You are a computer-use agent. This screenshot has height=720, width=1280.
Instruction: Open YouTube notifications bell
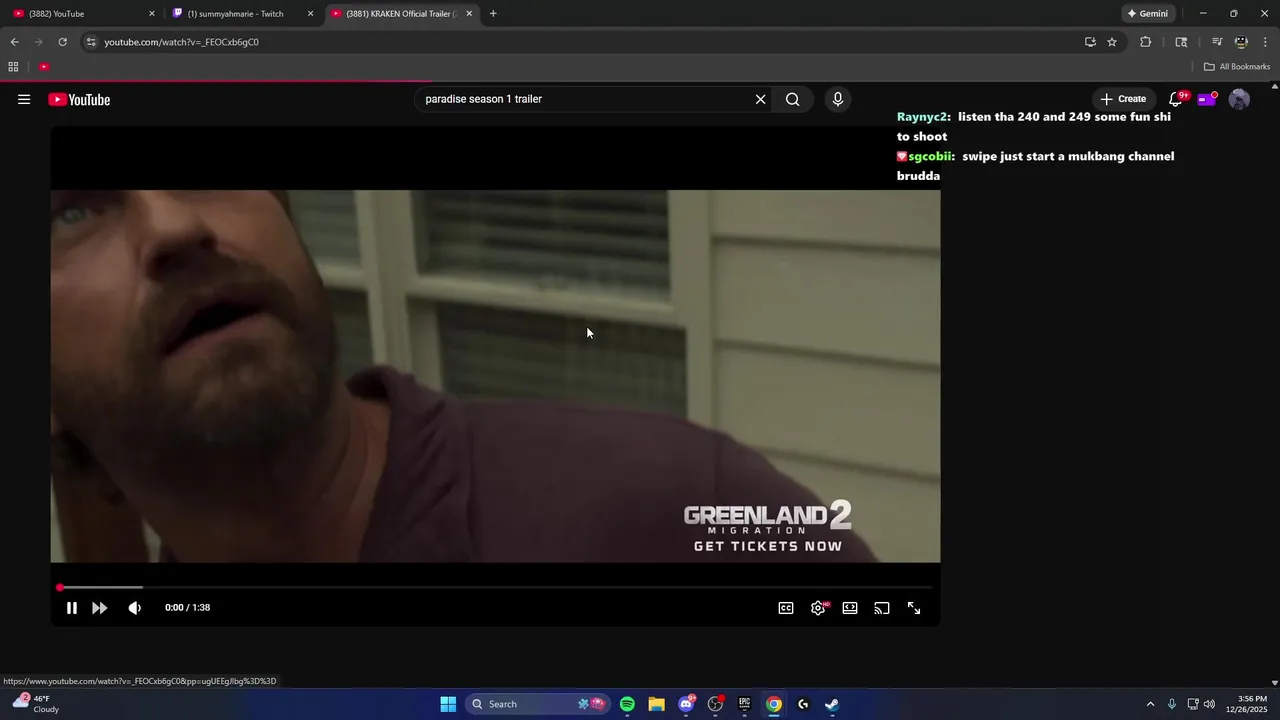pyautogui.click(x=1177, y=99)
